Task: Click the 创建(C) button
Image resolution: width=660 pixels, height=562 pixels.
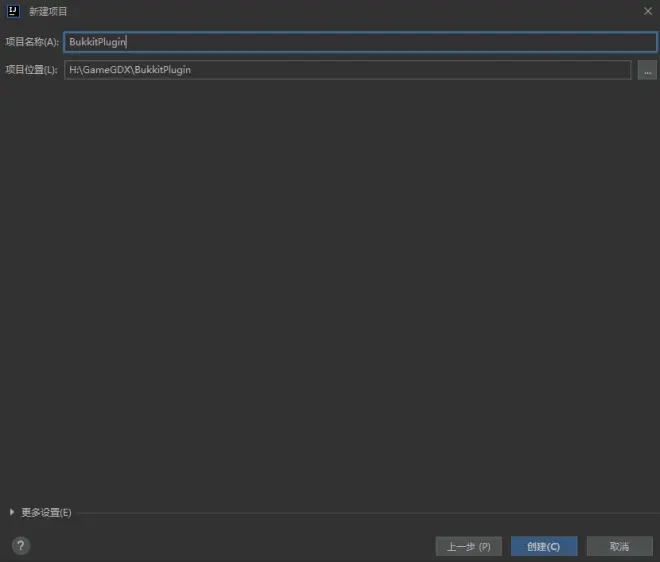Action: pos(544,546)
